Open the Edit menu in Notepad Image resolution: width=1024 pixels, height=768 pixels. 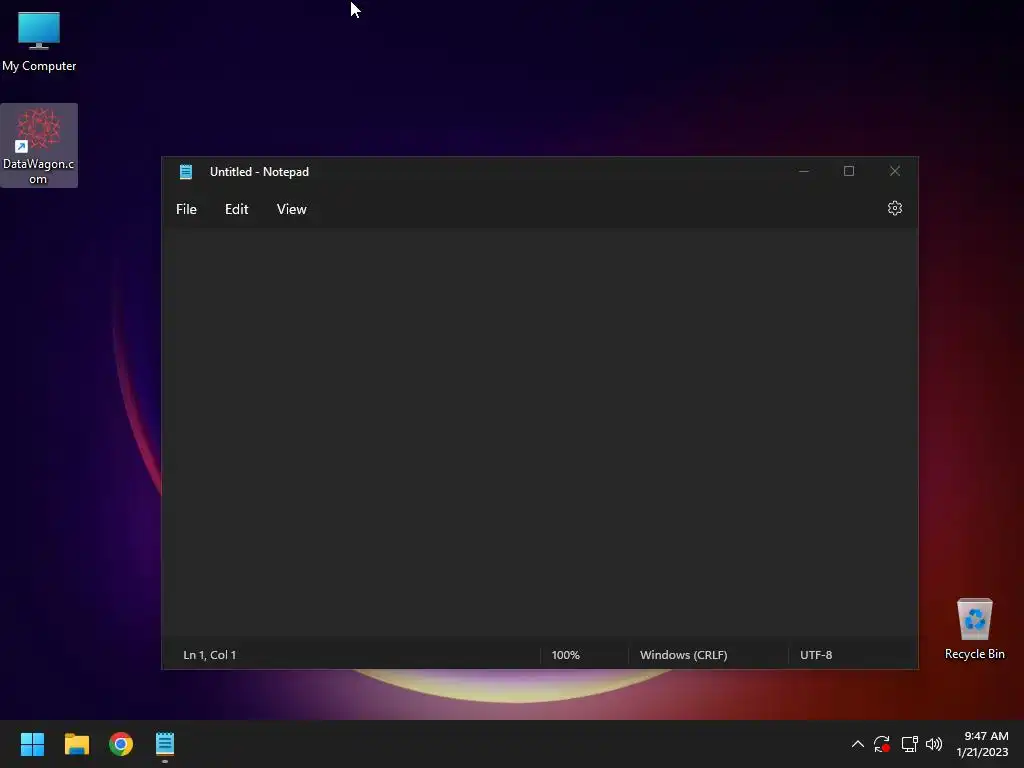[236, 209]
